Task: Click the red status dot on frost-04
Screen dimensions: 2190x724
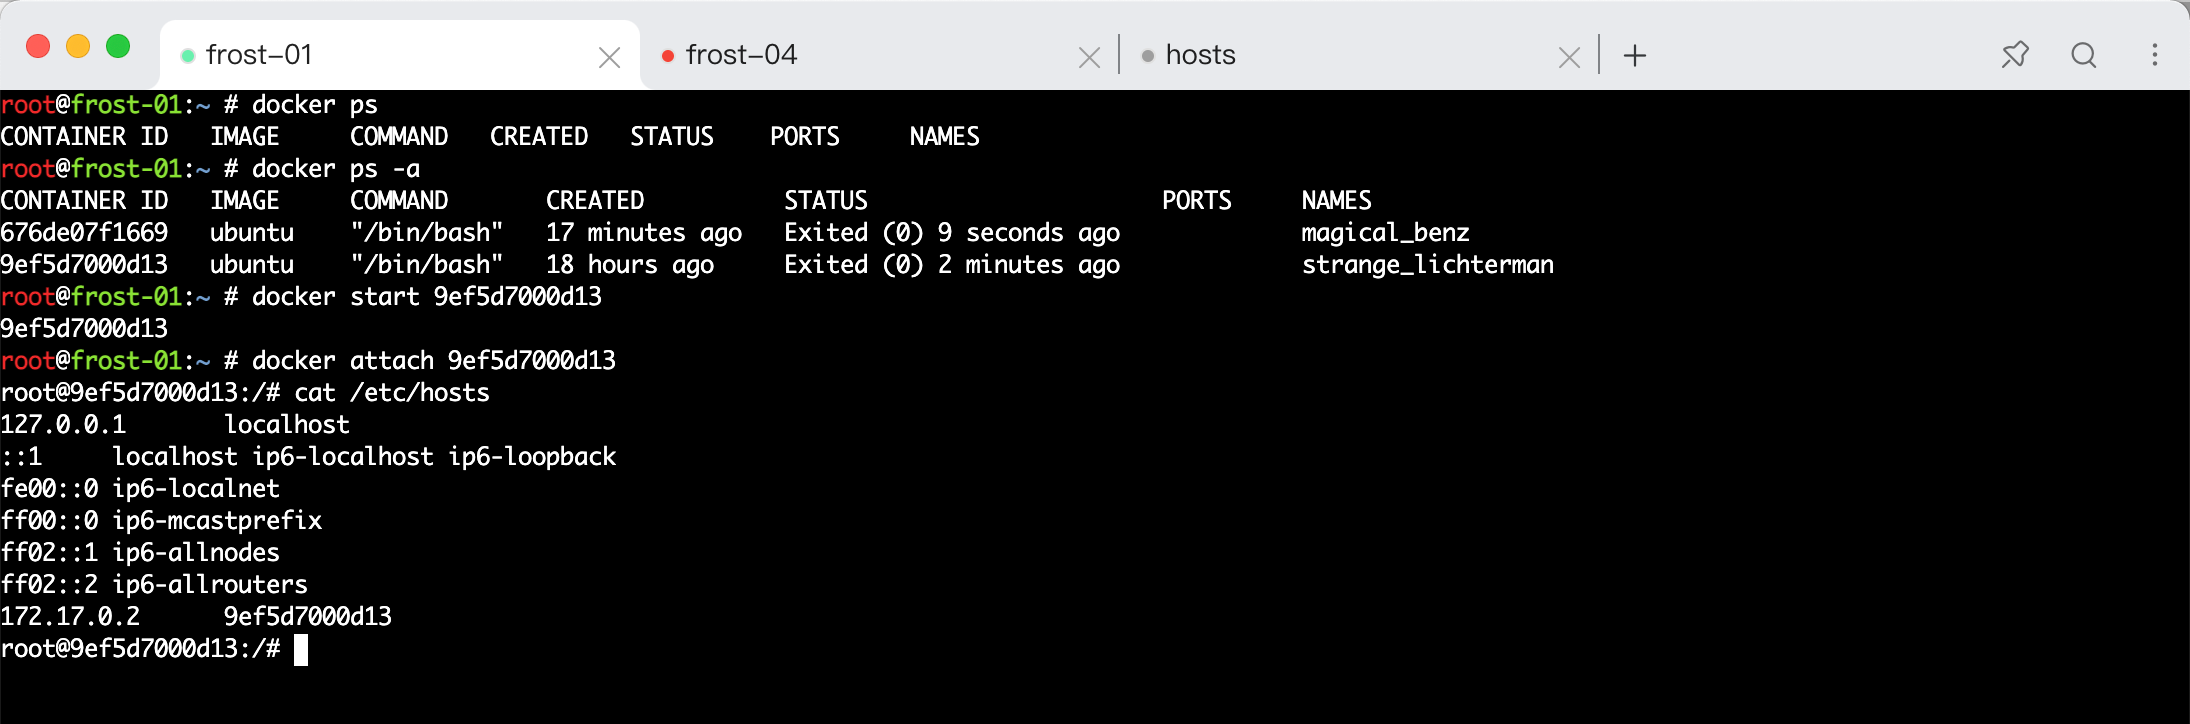Action: point(667,56)
